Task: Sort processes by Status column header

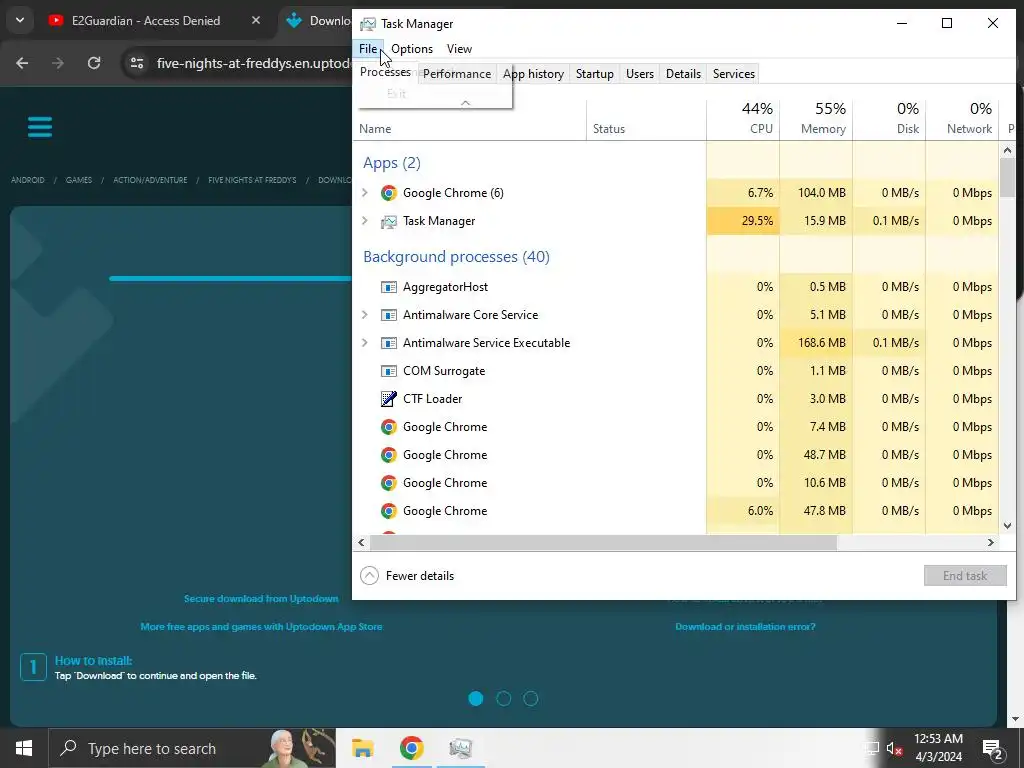Action: (x=647, y=119)
